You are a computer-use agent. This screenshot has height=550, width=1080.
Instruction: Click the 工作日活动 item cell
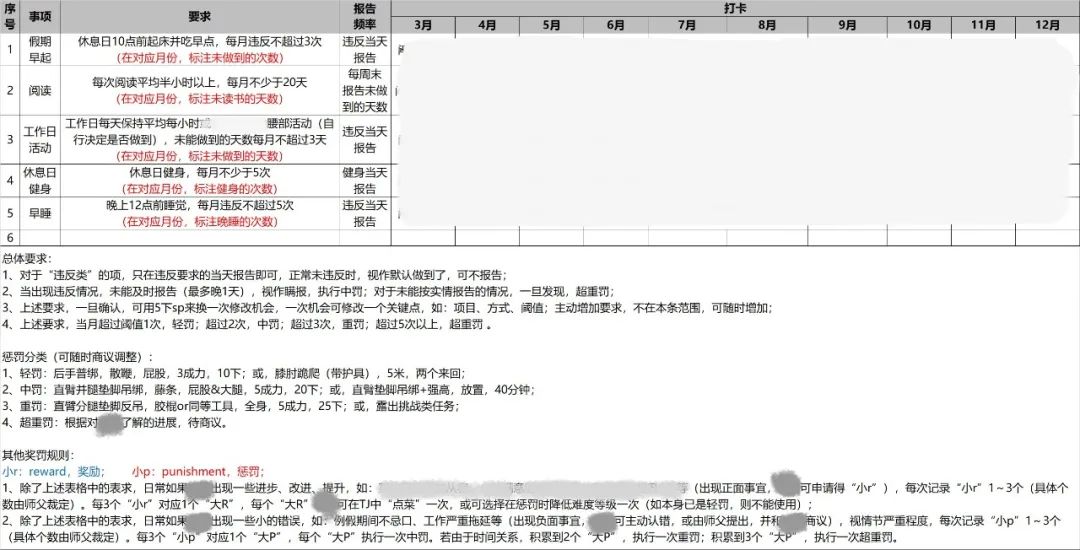(41, 139)
